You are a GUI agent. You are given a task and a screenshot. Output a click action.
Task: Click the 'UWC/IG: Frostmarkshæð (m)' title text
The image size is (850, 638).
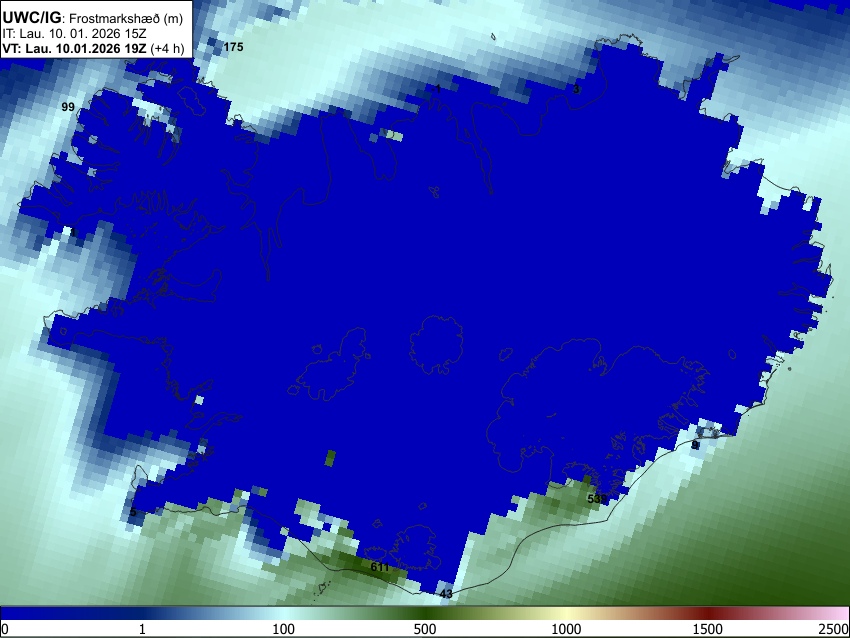[93, 18]
